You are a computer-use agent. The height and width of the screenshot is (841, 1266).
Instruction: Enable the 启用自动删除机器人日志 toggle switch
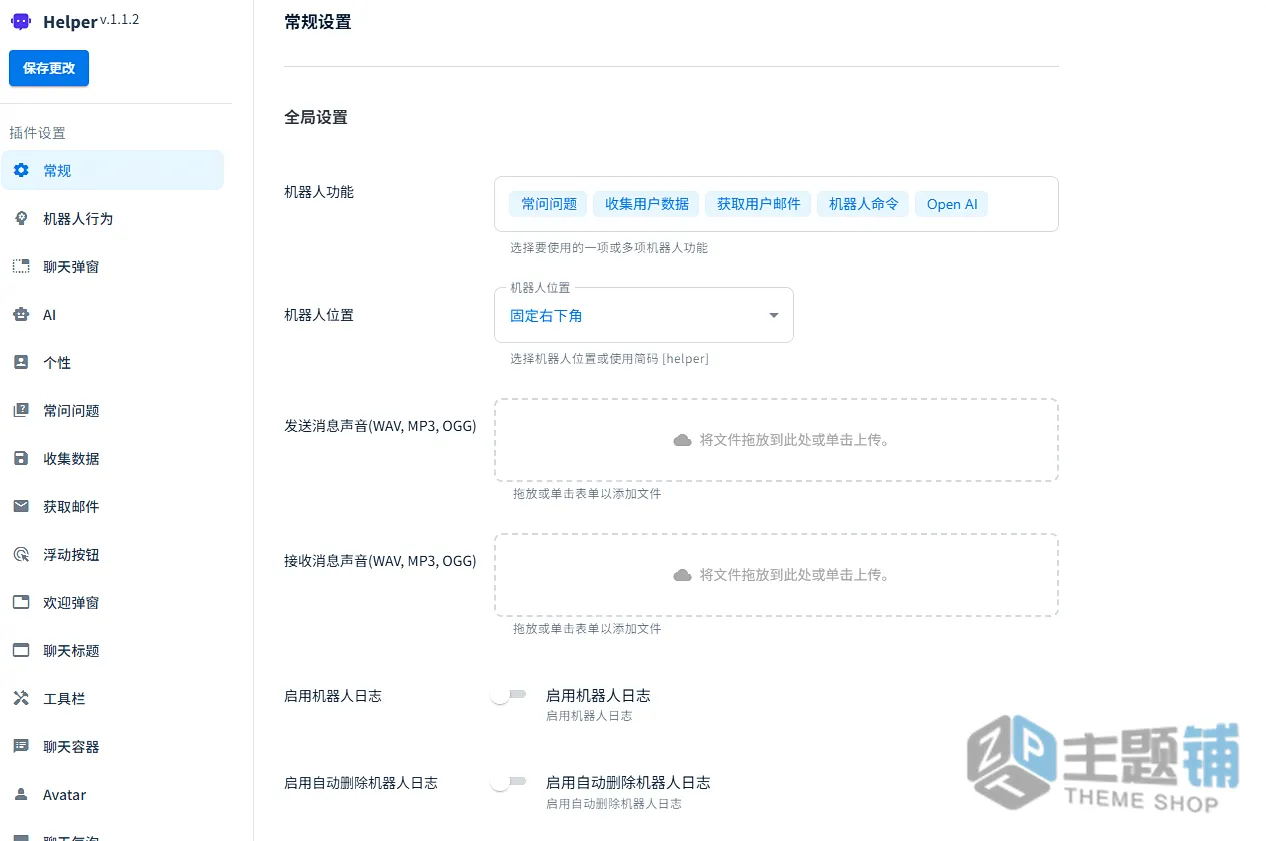508,782
